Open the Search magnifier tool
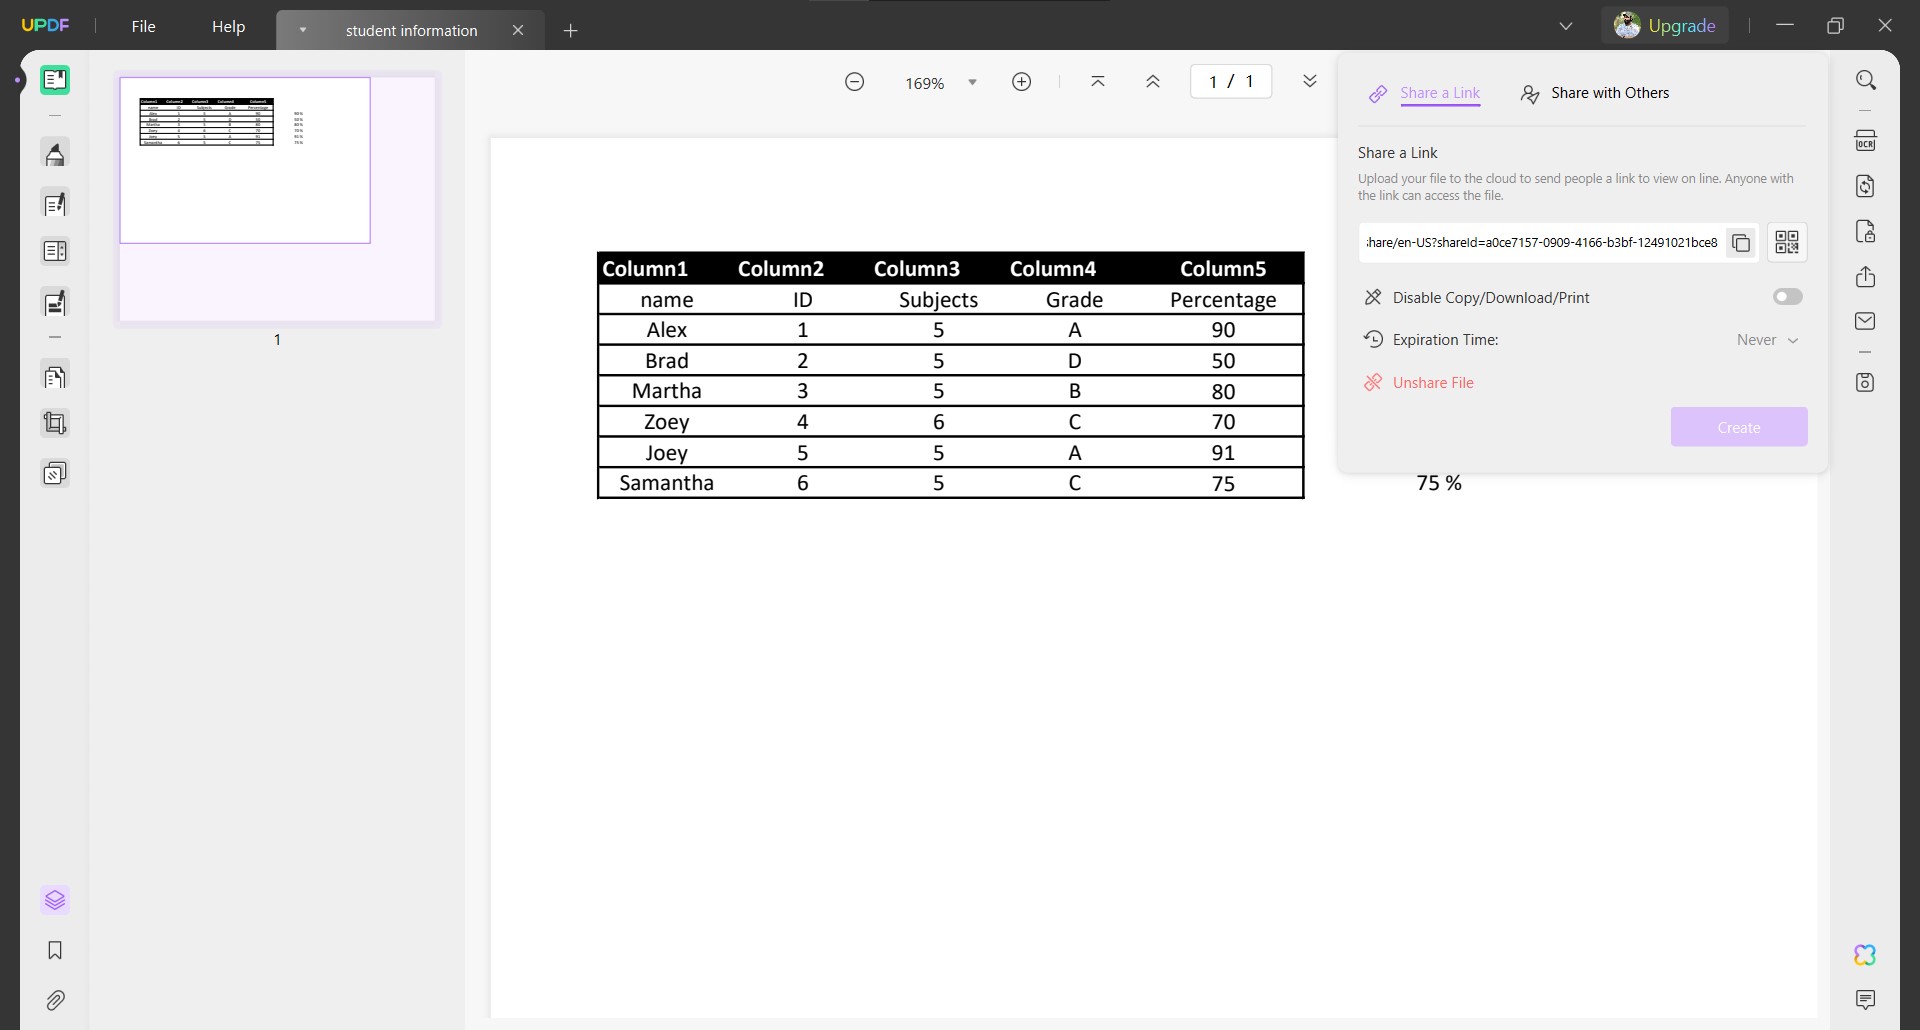 pos(1866,80)
